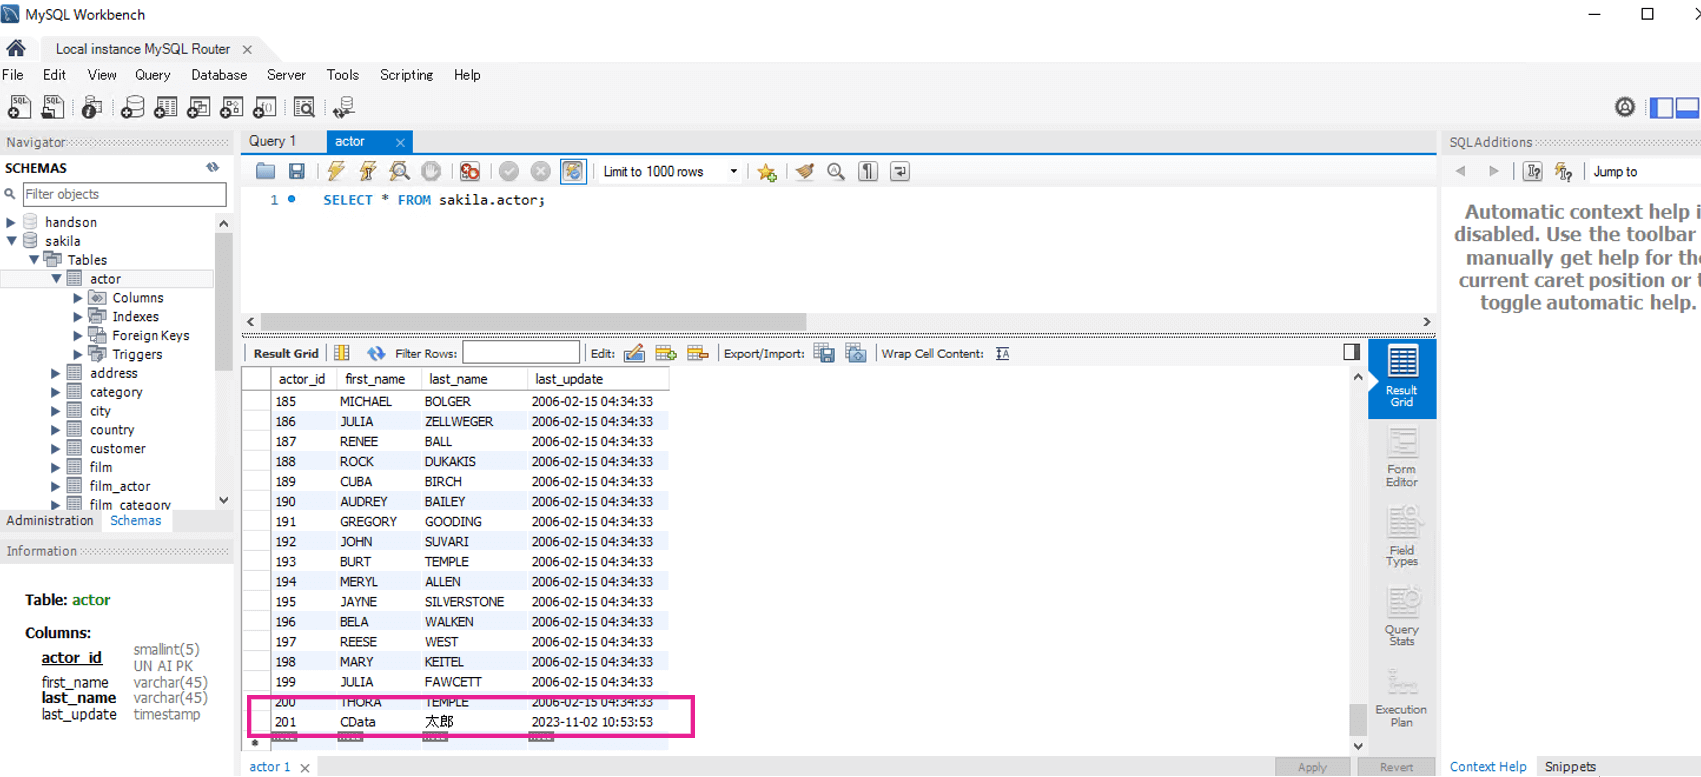Click in the Filter Rows field
1701x777 pixels.
coord(521,353)
